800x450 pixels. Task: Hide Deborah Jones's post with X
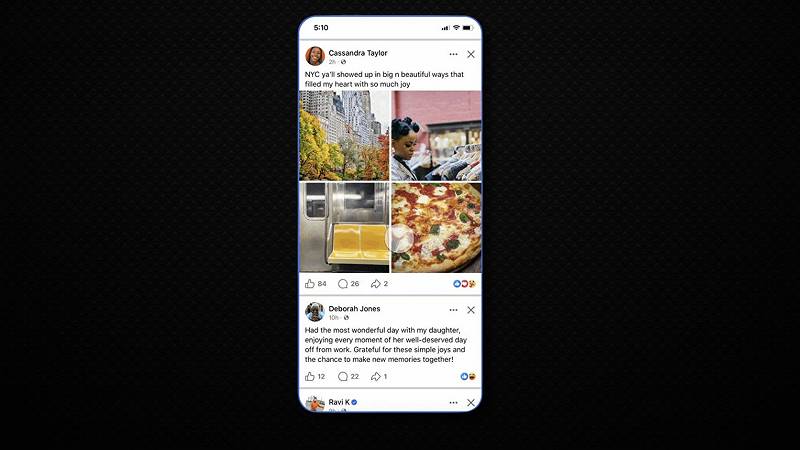pyautogui.click(x=471, y=310)
